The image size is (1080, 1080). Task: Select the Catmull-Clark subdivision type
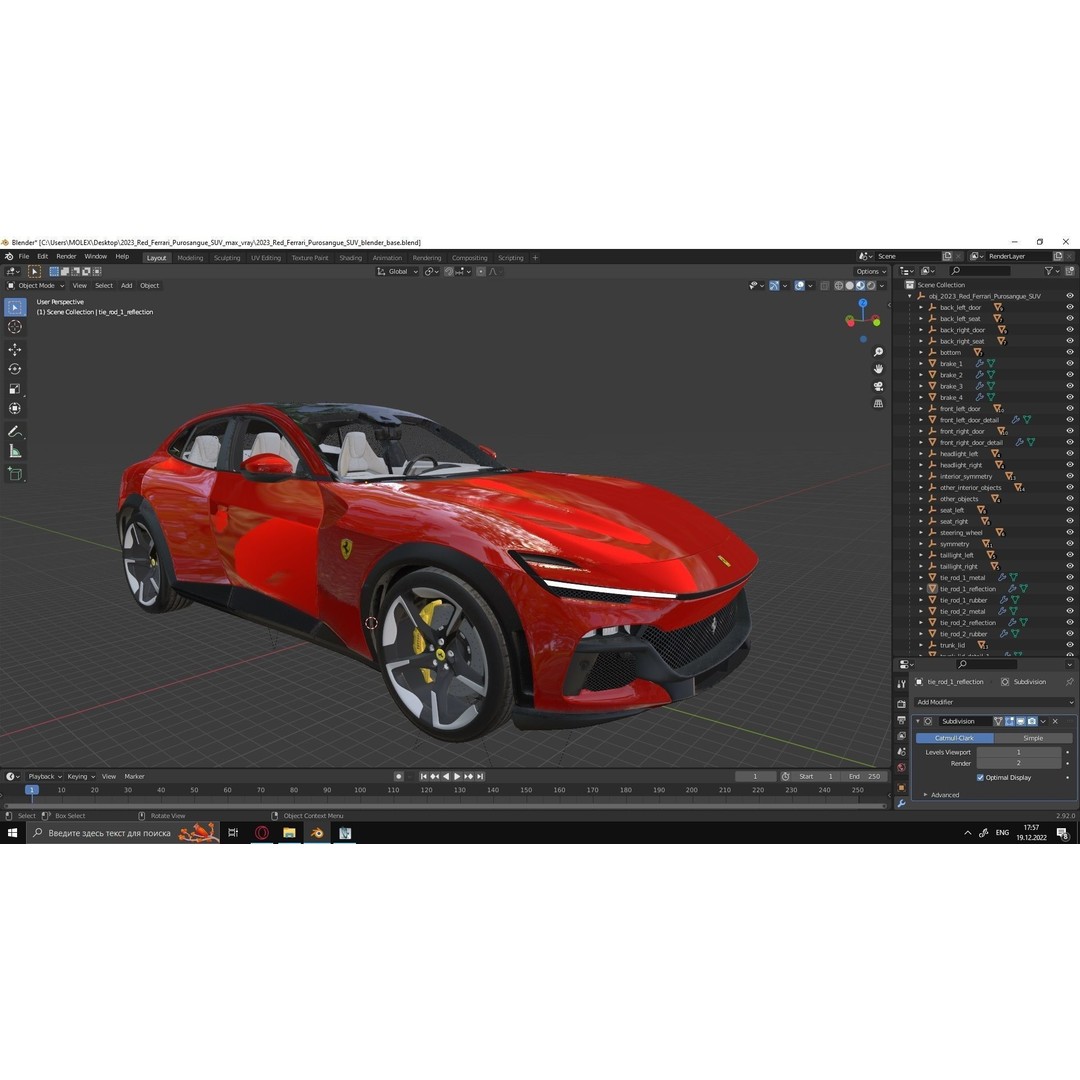(955, 738)
